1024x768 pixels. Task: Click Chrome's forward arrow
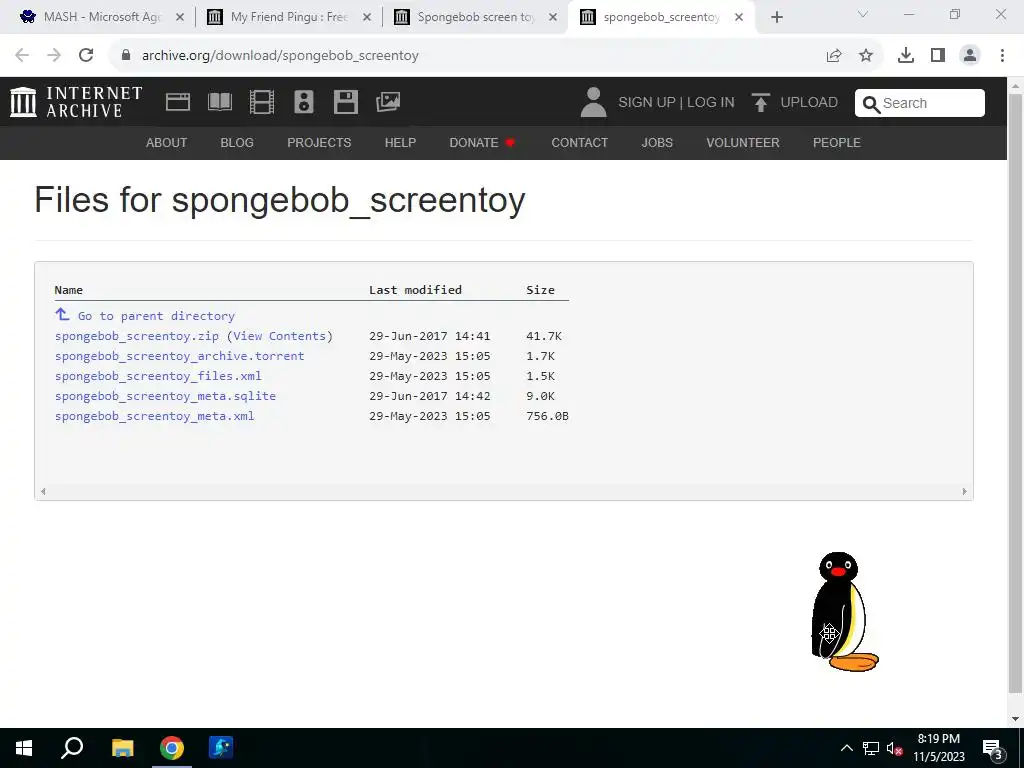click(54, 55)
